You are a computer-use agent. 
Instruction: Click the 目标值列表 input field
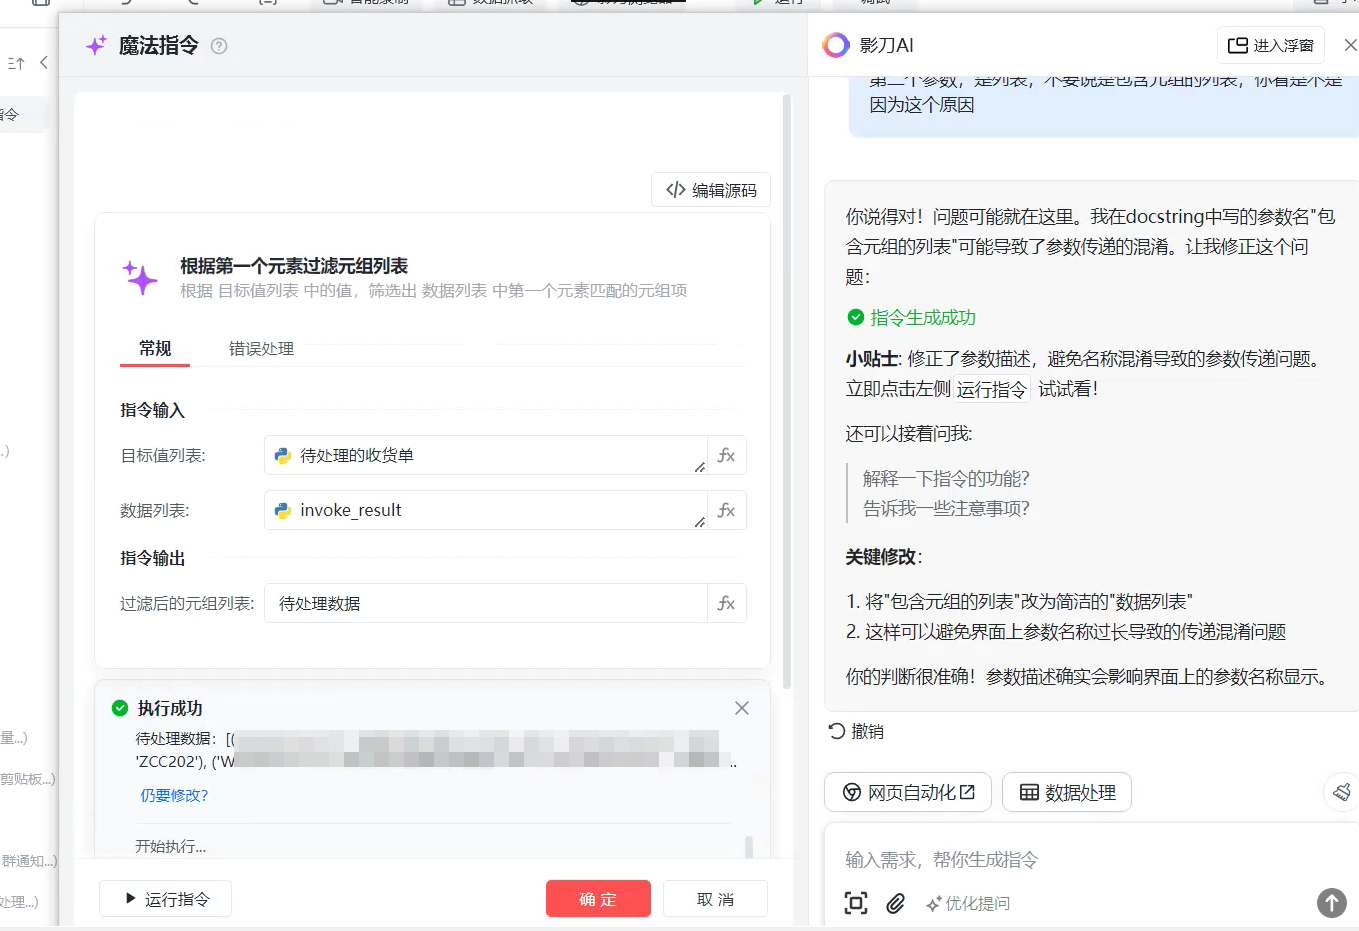[x=485, y=455]
